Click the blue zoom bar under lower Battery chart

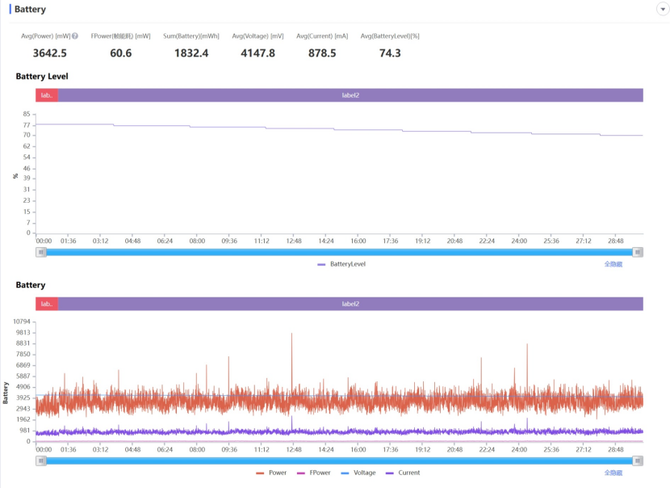340,461
